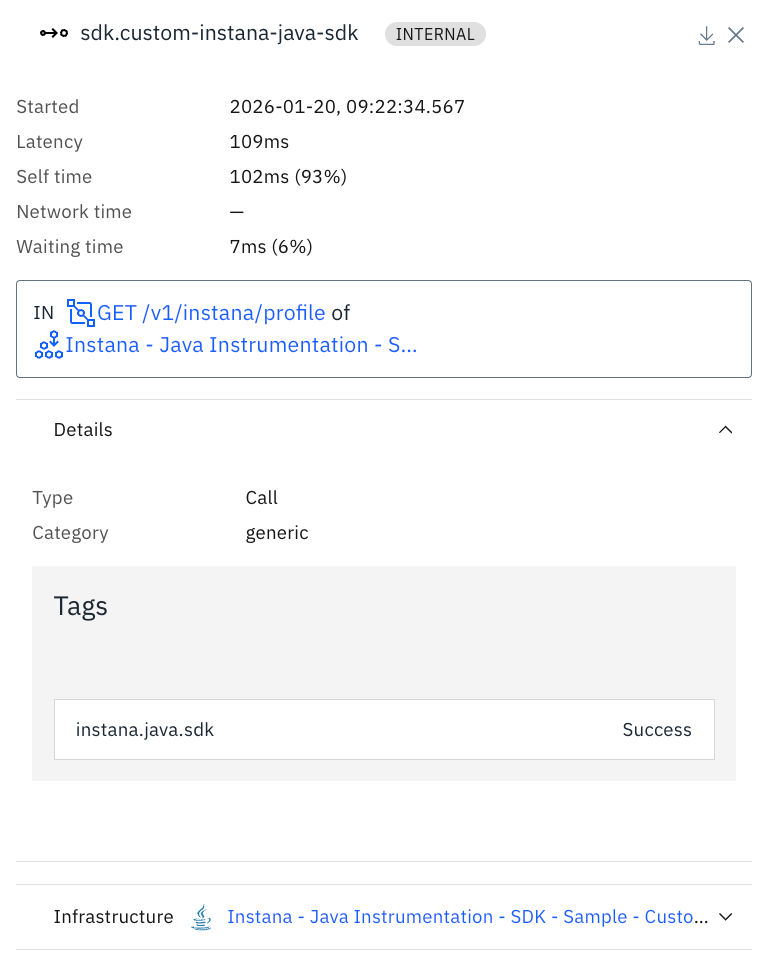Click the Network time label
The height and width of the screenshot is (964, 772).
click(x=74, y=212)
